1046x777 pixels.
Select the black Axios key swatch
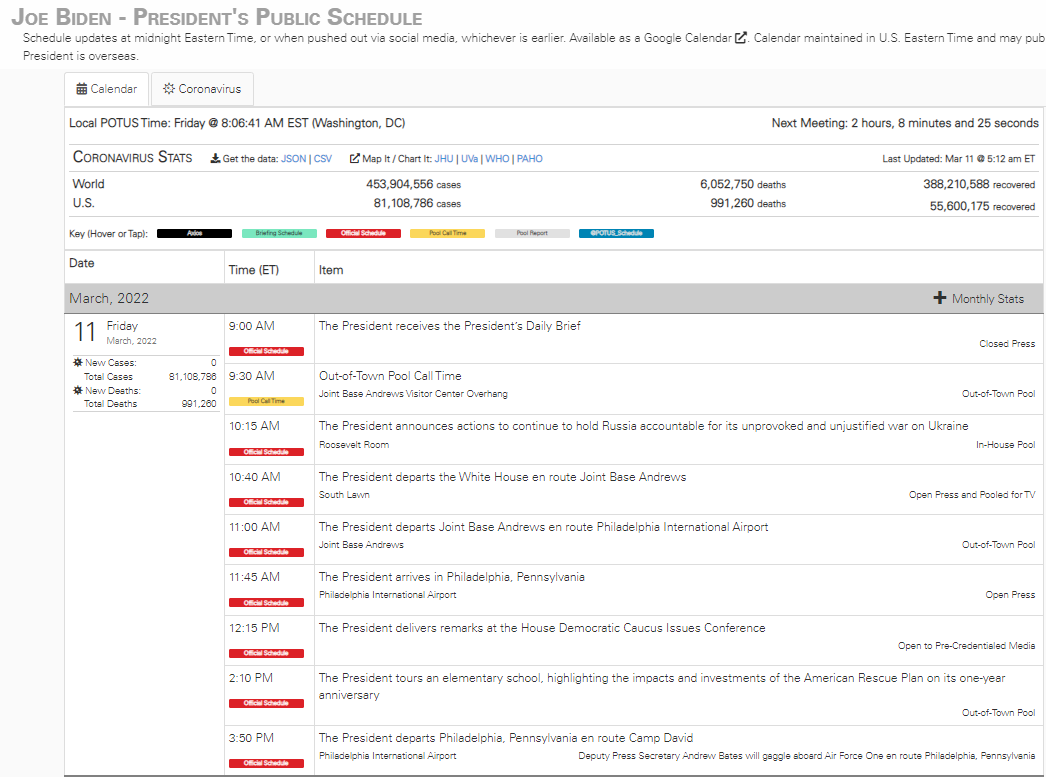coord(195,233)
